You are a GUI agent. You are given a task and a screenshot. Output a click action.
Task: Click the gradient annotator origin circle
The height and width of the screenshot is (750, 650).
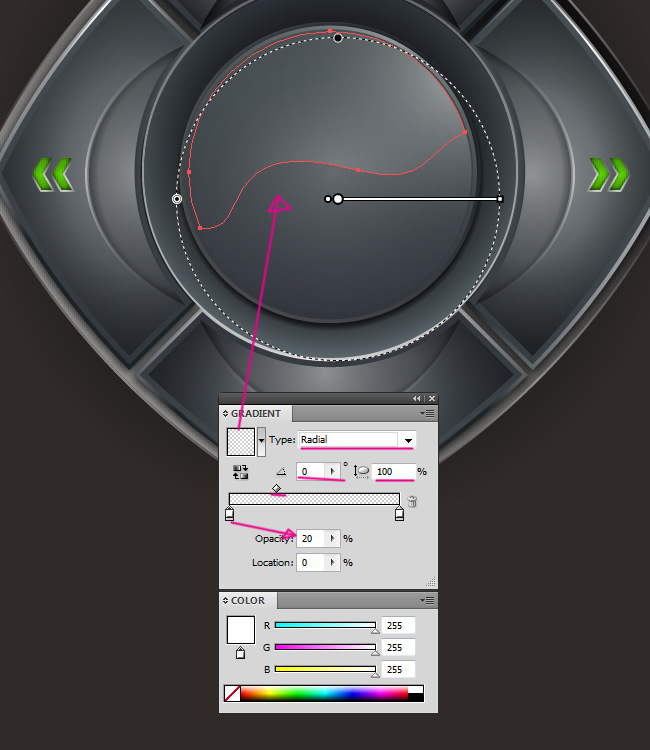tap(338, 199)
